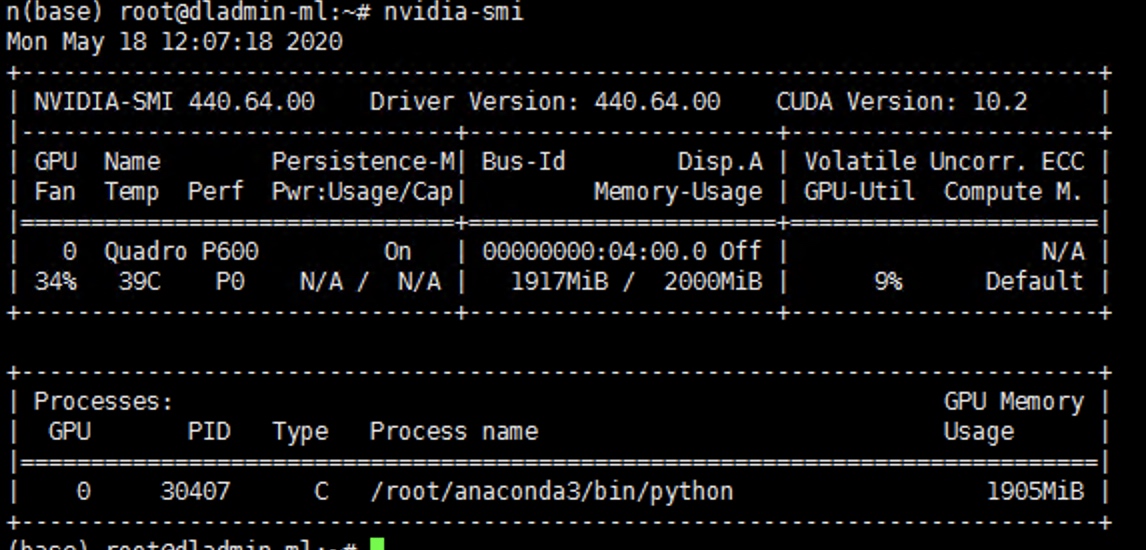Screen dimensions: 1146x550
Task: Click the 1917MiB memory used value
Action: point(552,282)
